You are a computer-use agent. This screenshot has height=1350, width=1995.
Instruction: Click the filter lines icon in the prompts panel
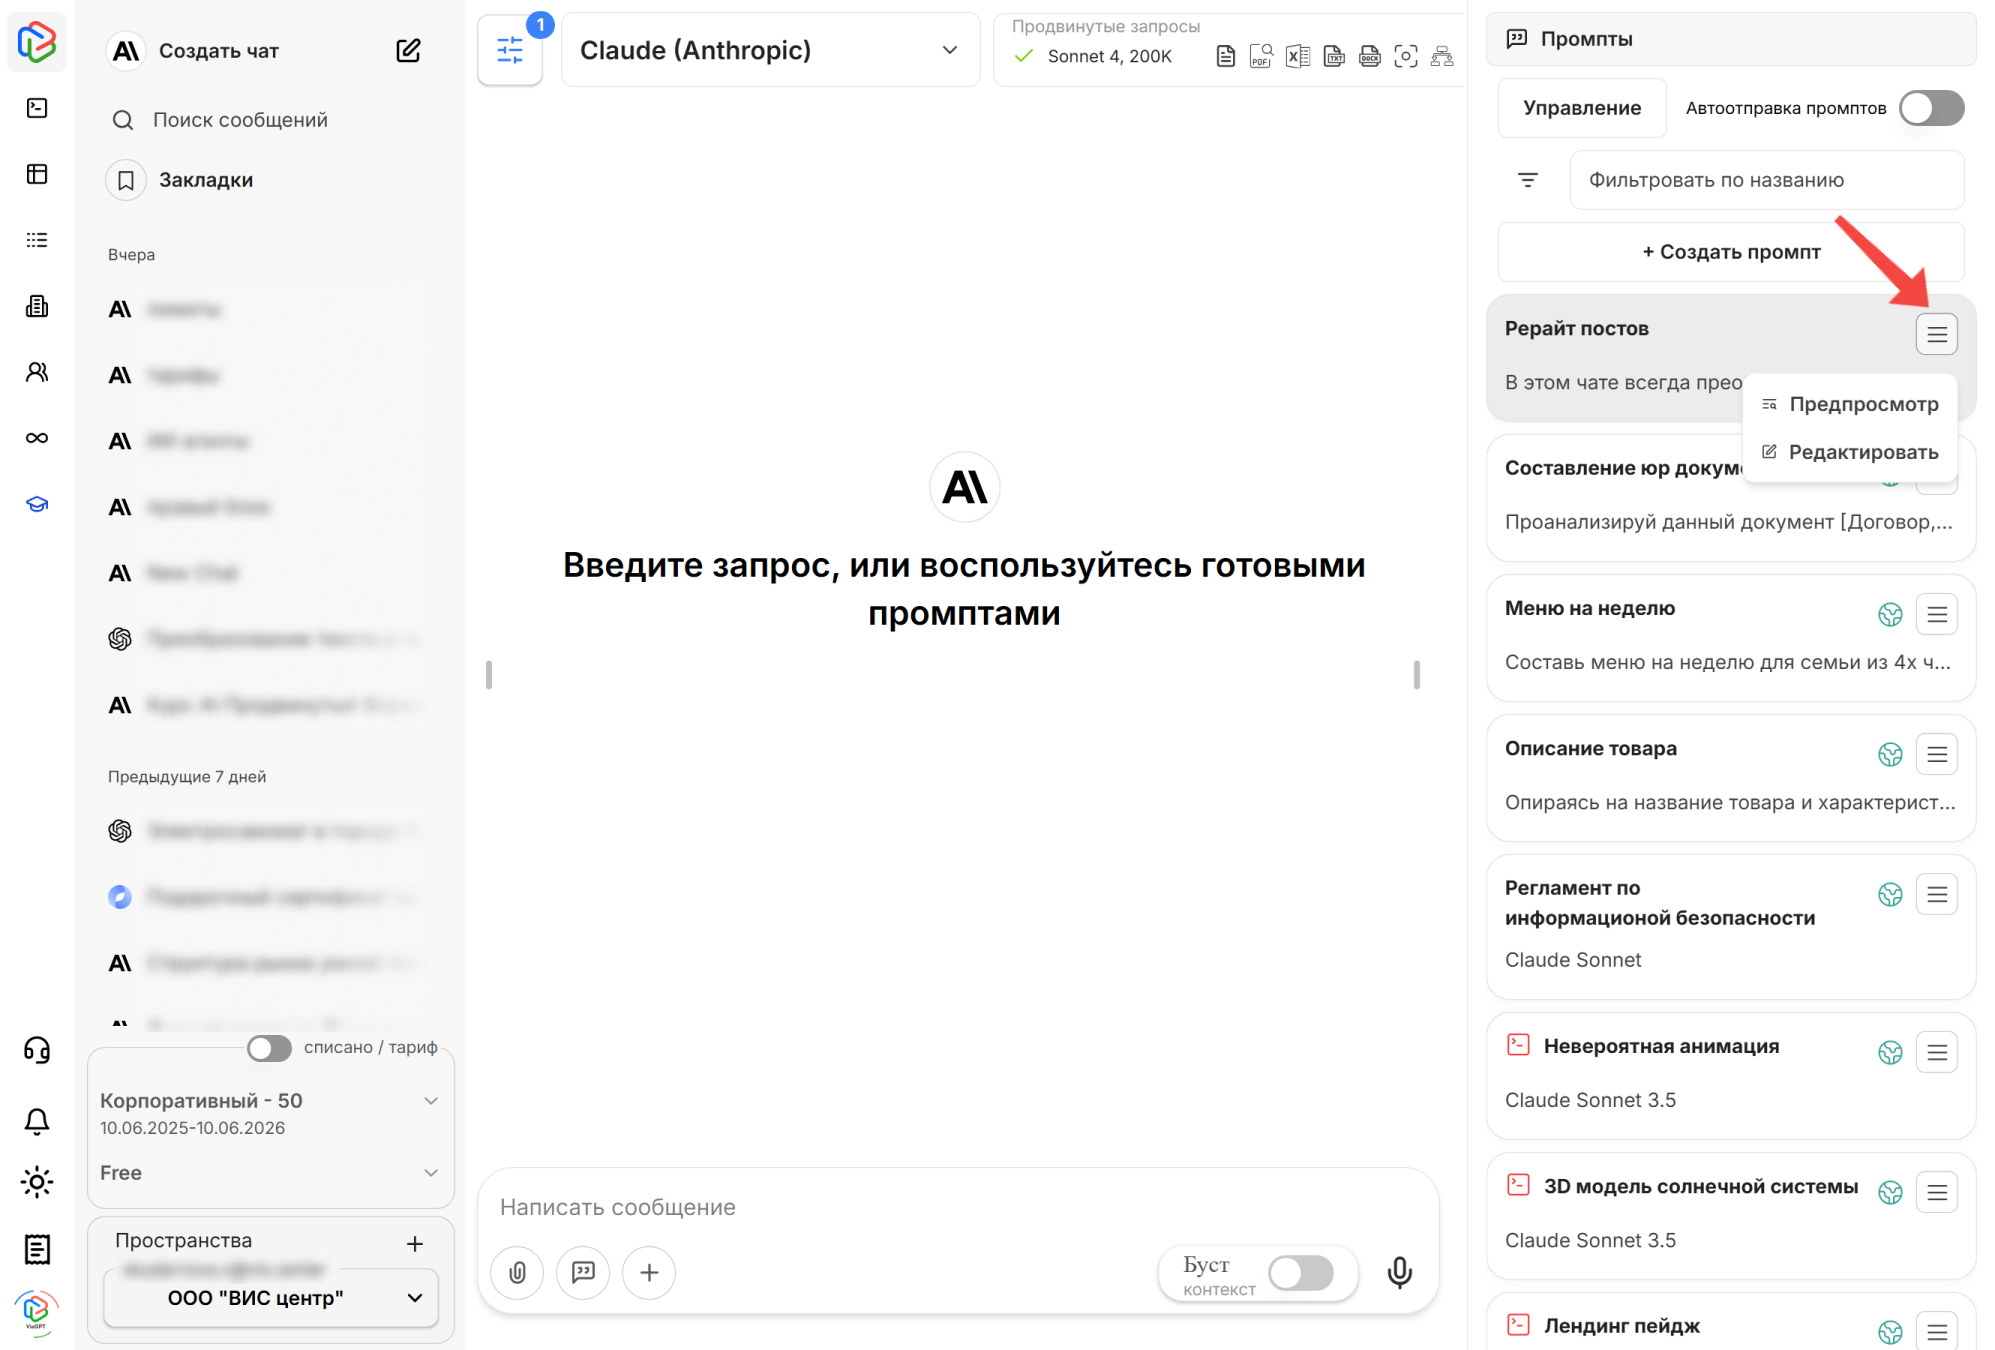1528,180
